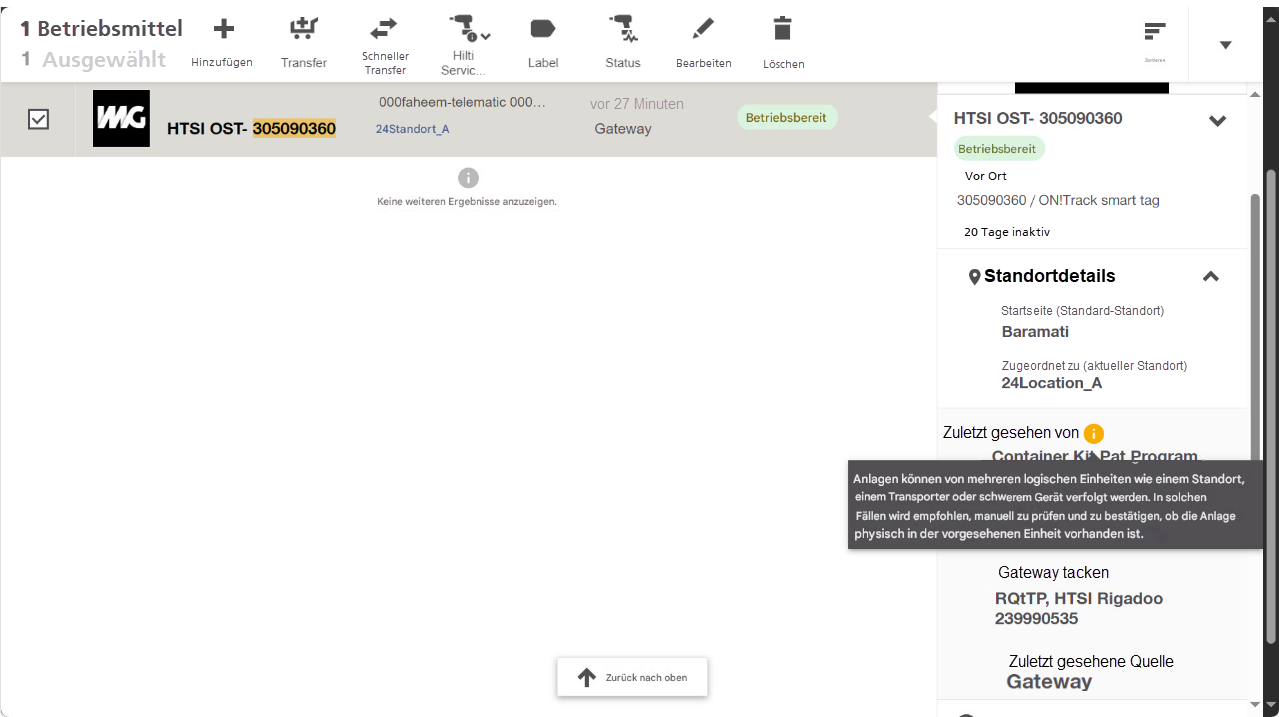Click the Status drill icon
The image size is (1279, 717).
622,29
